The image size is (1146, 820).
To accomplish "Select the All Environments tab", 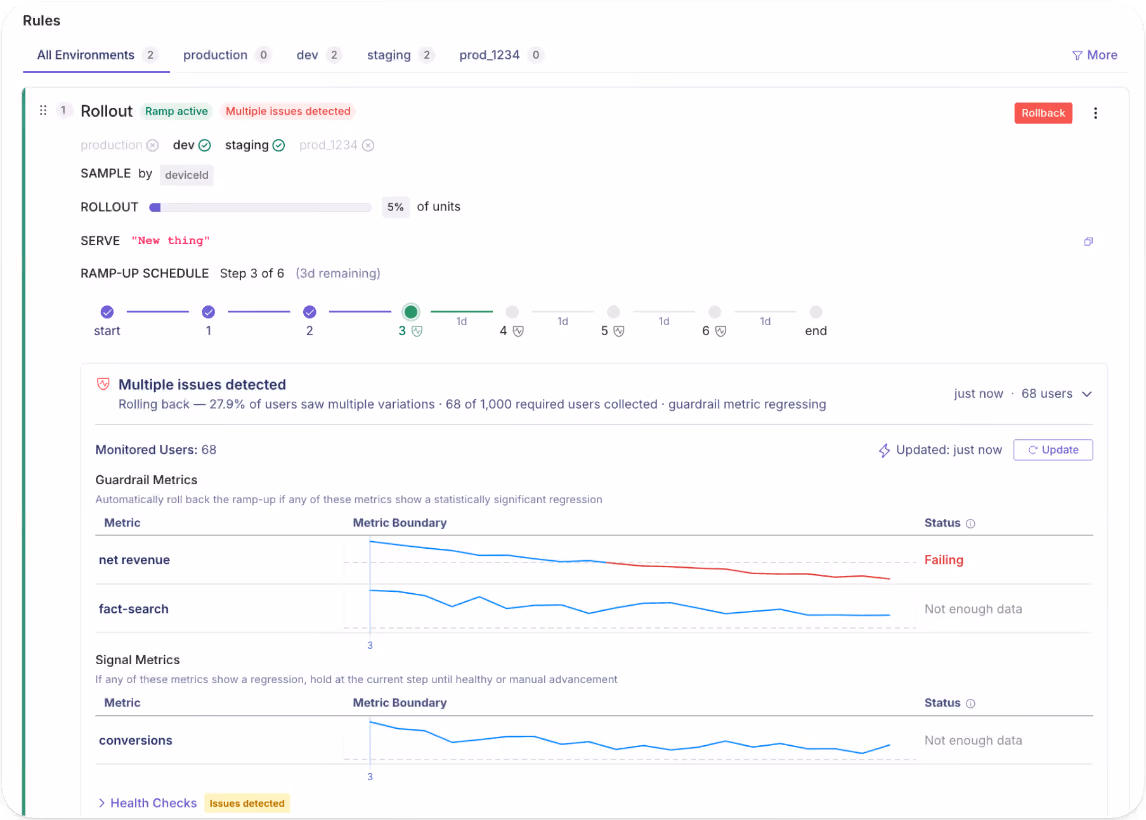I will click(x=96, y=55).
